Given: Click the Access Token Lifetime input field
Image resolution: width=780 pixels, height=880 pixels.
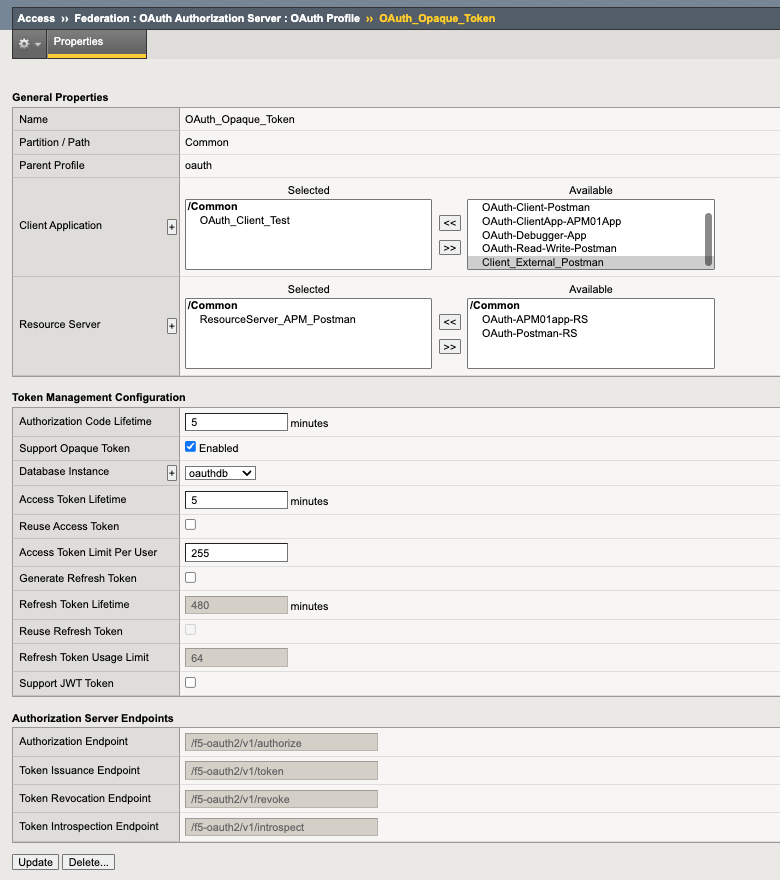Looking at the screenshot, I should (x=236, y=500).
